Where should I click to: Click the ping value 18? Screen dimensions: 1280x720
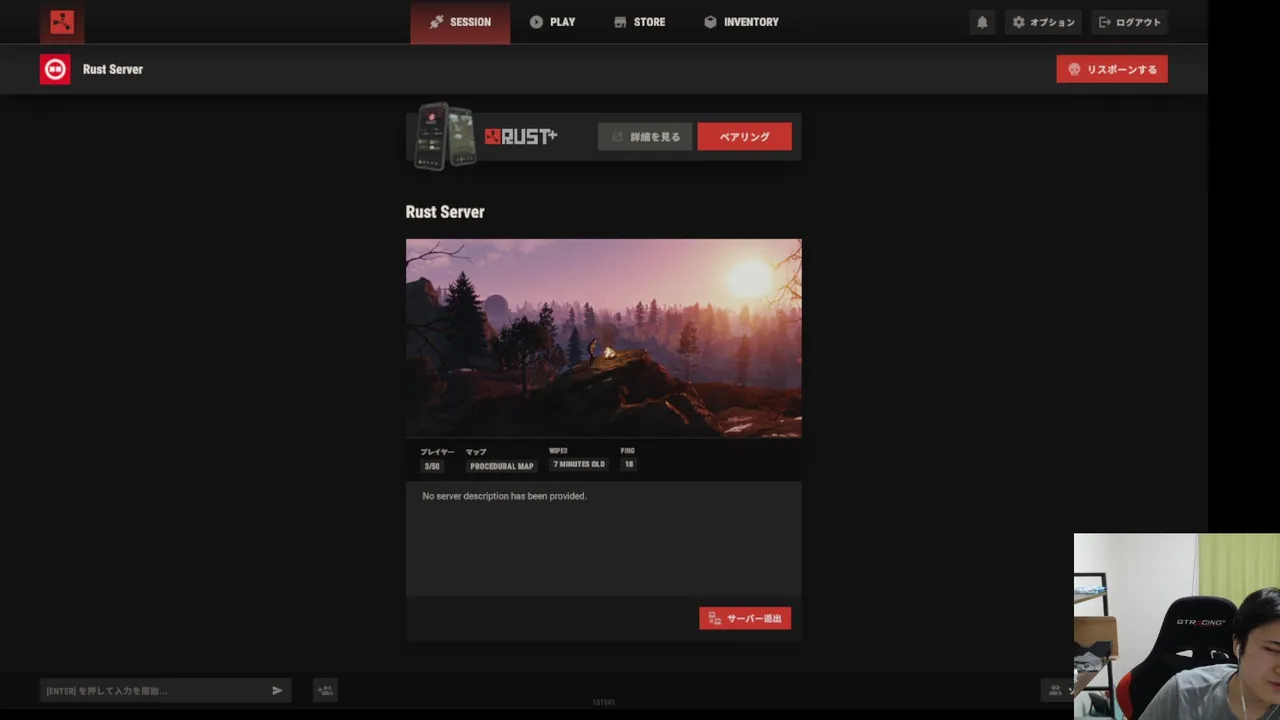point(629,464)
